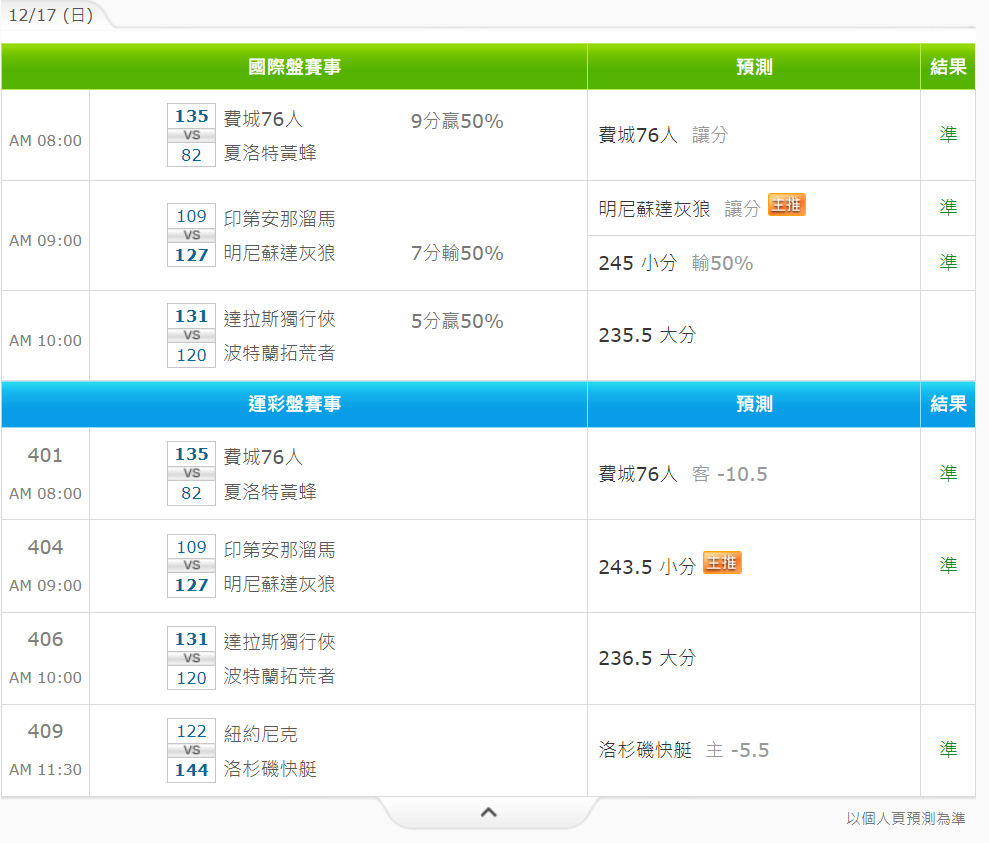Click the 預測 header in the 國際盤 section
This screenshot has width=989, height=843.
(x=754, y=67)
